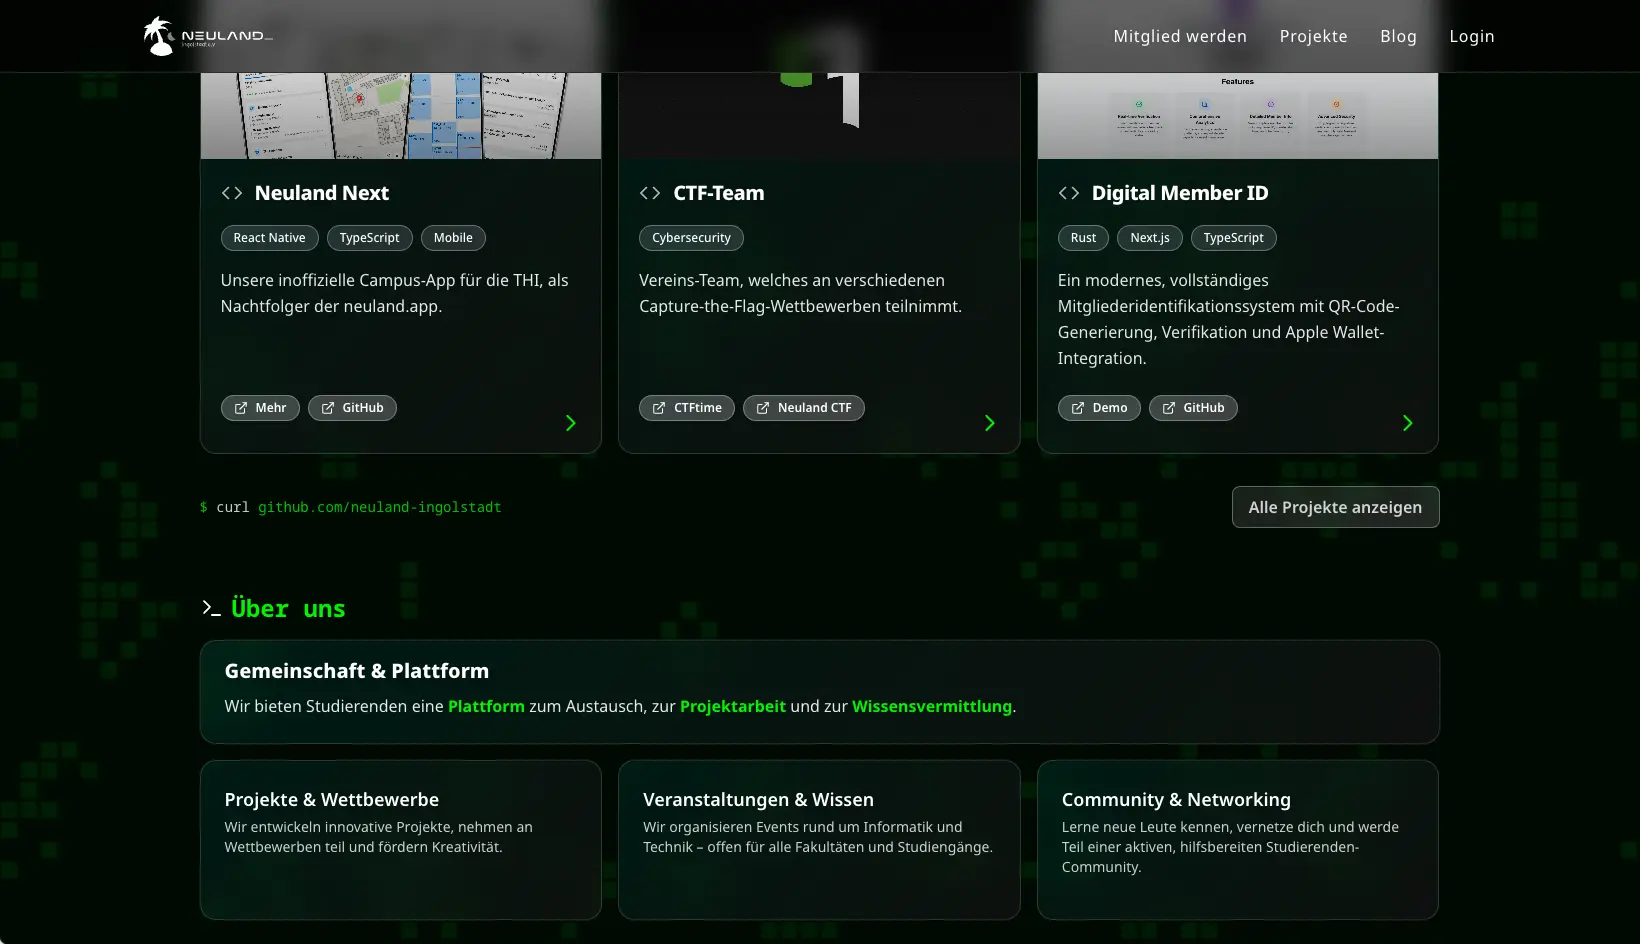Click the github.com/neuland-ingolstadt link

pos(380,507)
